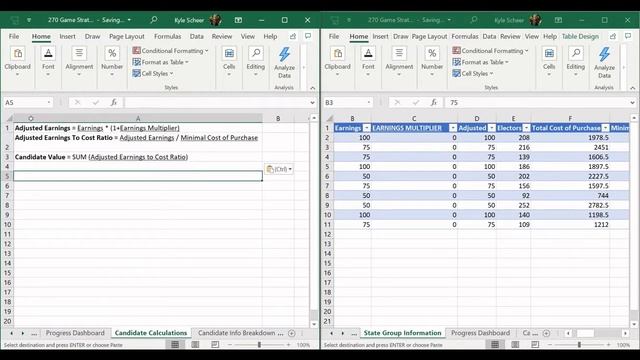Image resolution: width=640 pixels, height=360 pixels.
Task: Click Name Box showing A5
Action: click(28, 102)
